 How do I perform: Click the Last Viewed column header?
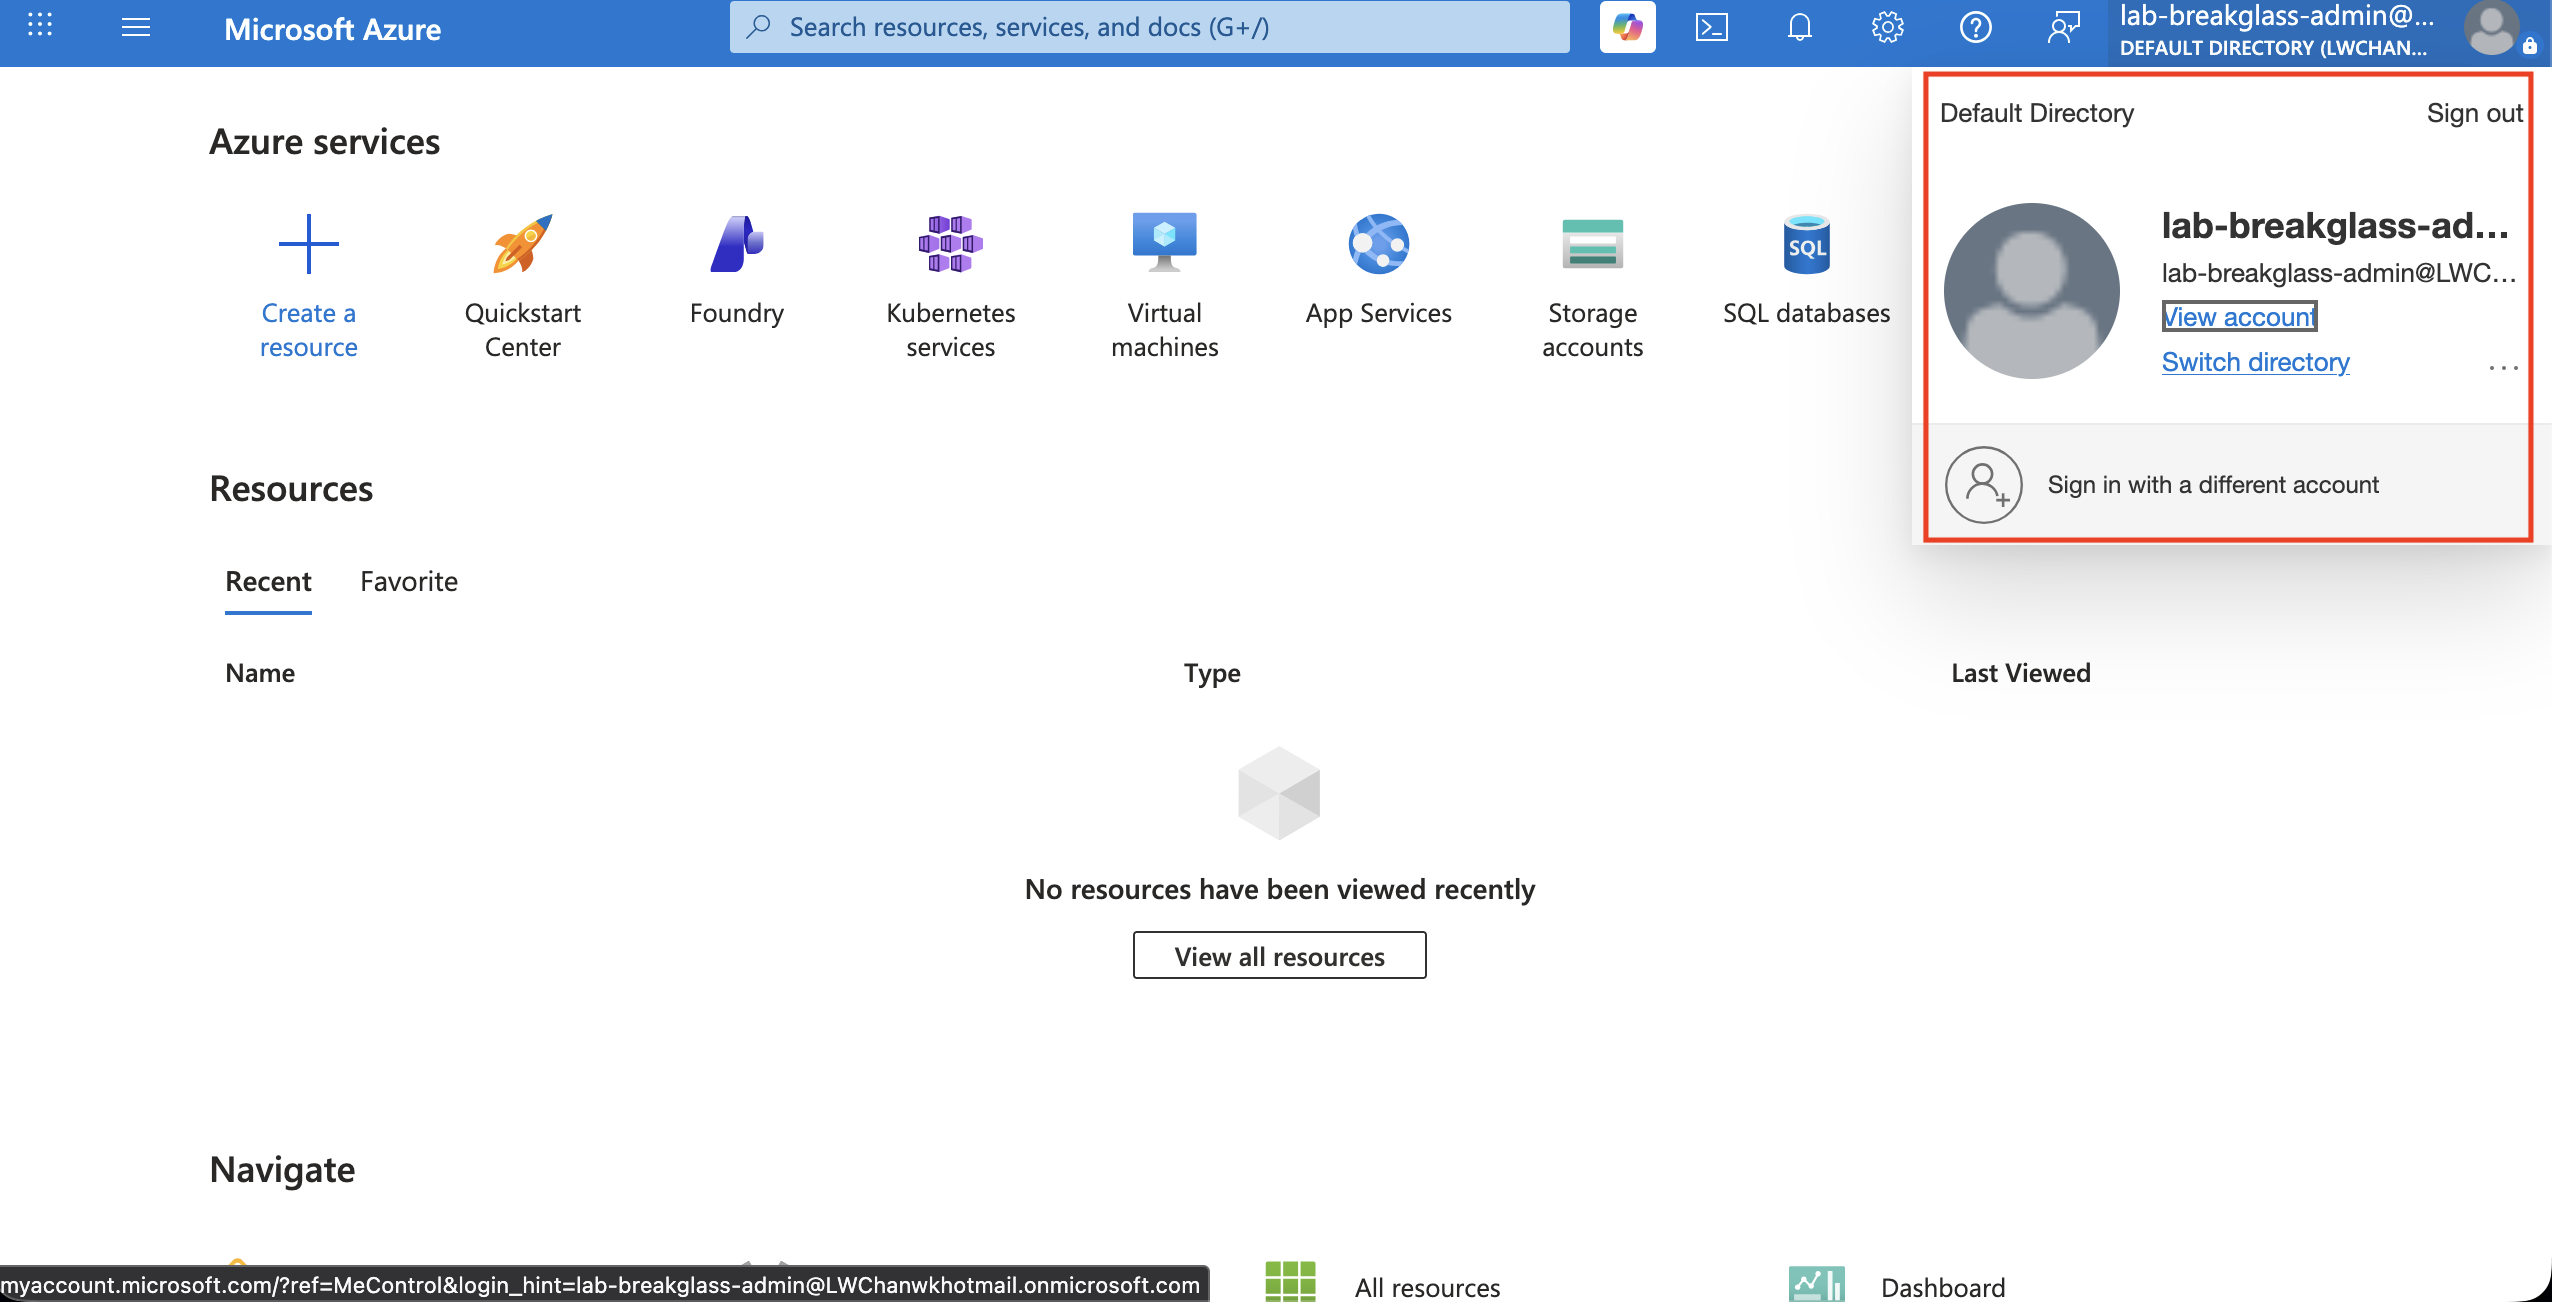point(2021,673)
